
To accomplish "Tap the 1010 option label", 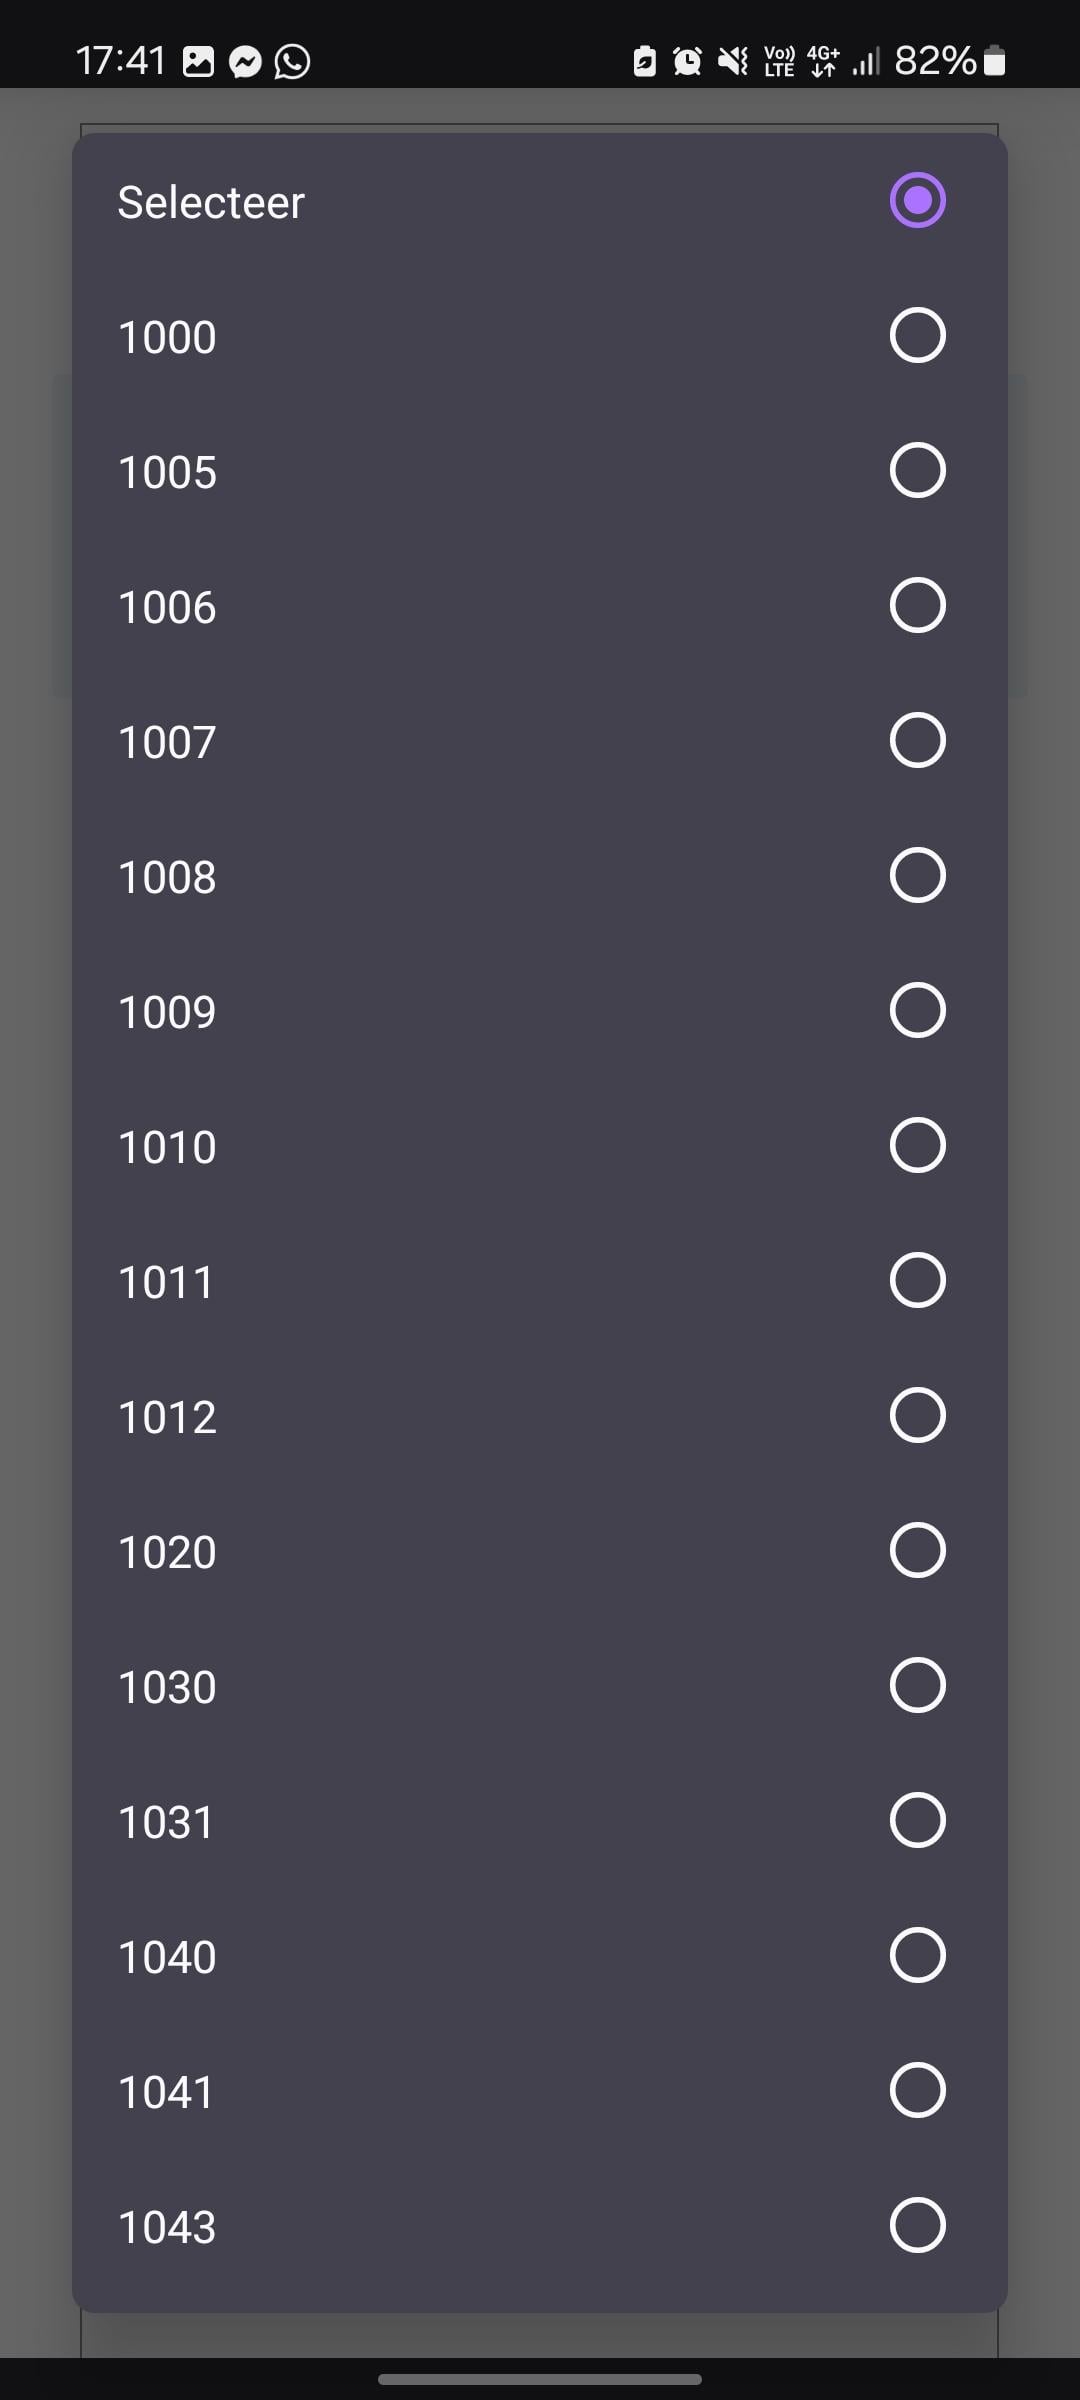I will click(x=168, y=1147).
